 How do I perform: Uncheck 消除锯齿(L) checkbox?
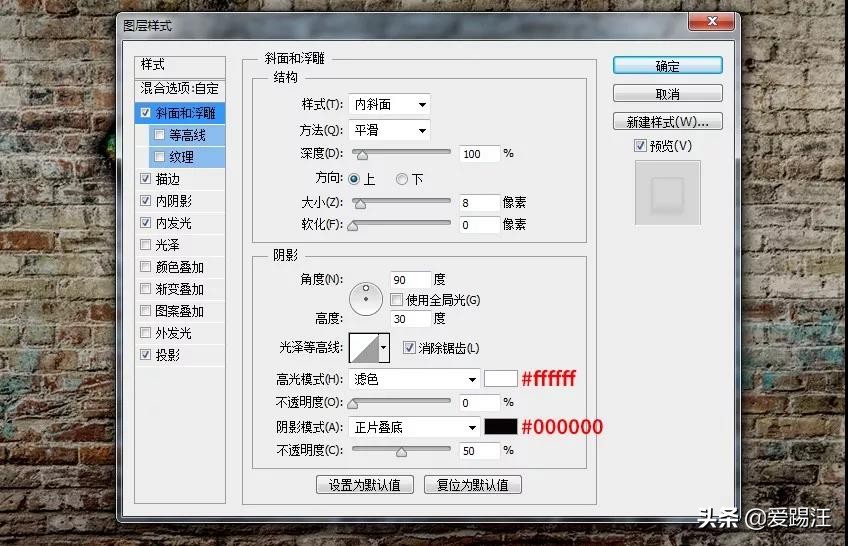[409, 348]
